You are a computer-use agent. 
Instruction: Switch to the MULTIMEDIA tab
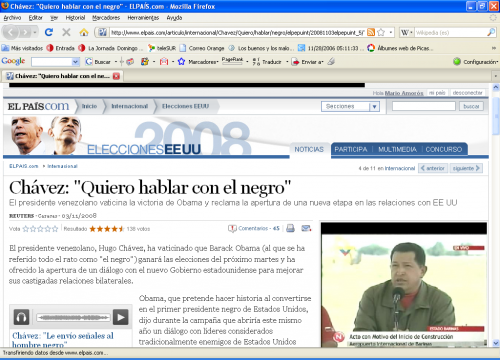pyautogui.click(x=397, y=149)
